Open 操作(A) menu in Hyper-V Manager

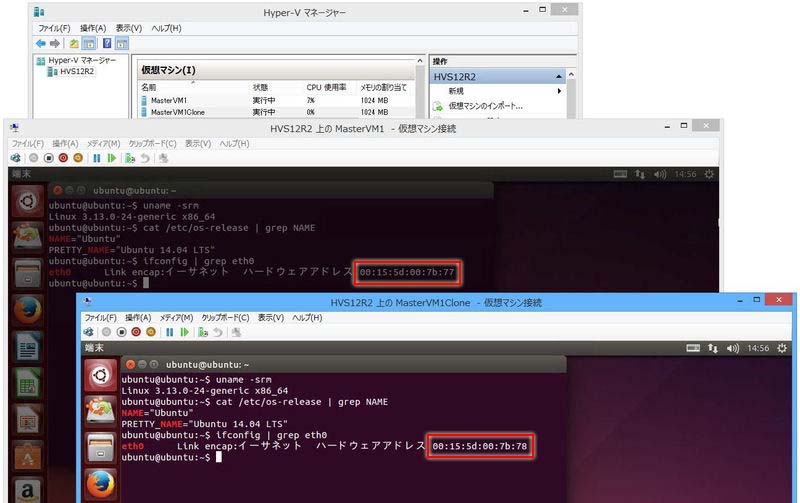pyautogui.click(x=93, y=28)
